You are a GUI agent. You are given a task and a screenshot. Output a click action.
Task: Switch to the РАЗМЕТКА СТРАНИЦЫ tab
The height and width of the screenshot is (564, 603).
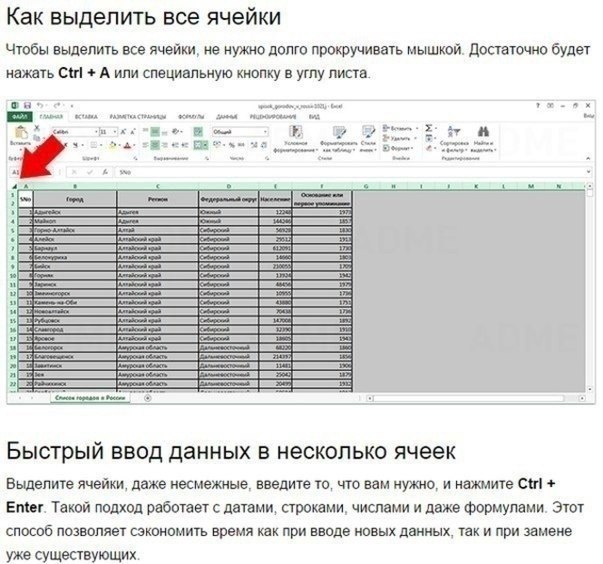point(138,116)
